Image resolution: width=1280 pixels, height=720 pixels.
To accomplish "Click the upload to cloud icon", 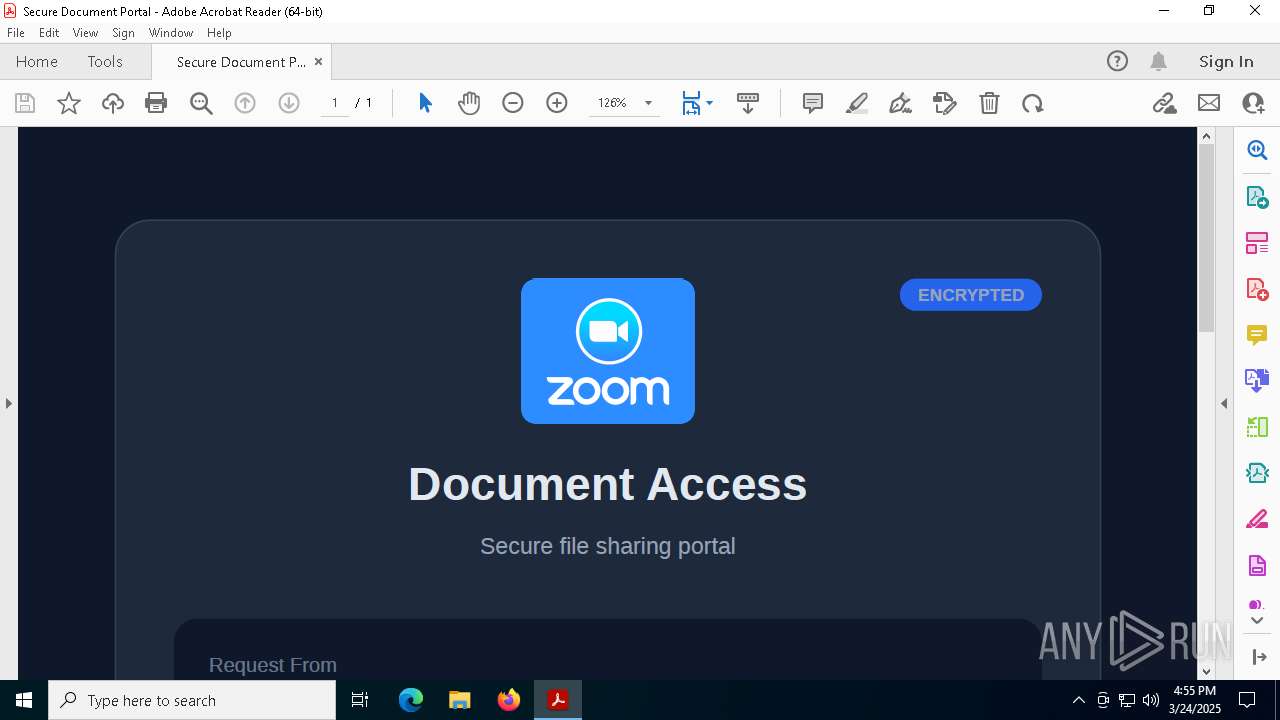I will pyautogui.click(x=113, y=103).
